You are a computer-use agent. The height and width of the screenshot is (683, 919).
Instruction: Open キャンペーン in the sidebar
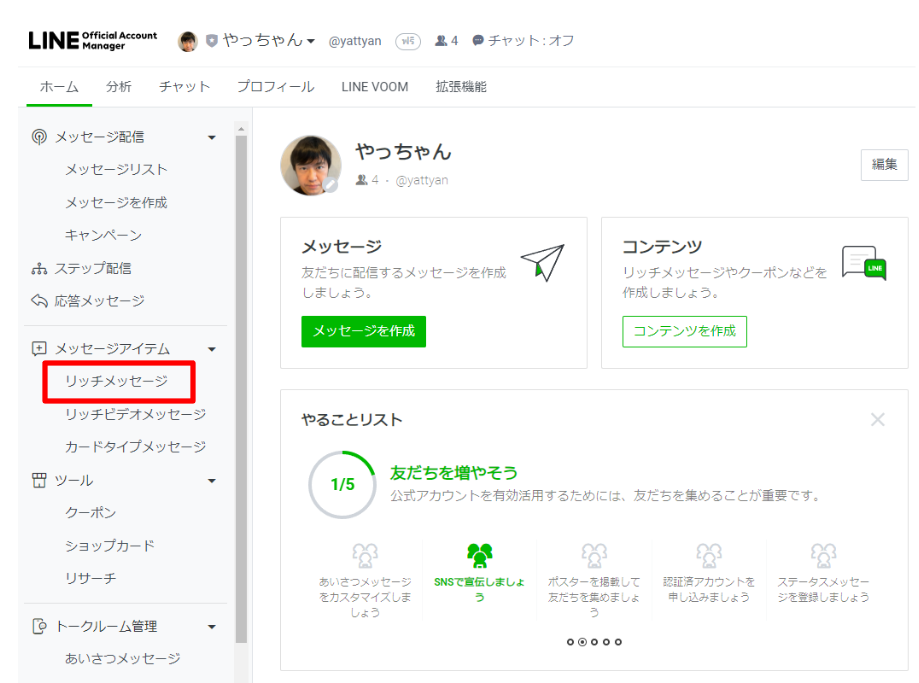click(103, 235)
